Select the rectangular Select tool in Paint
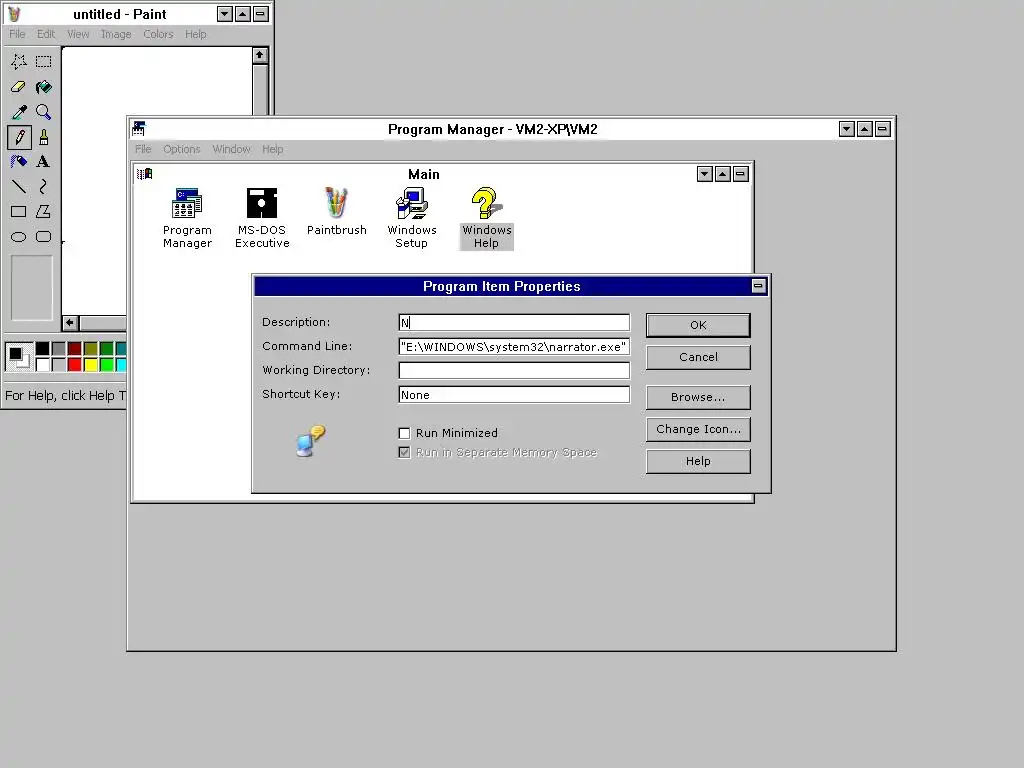1024x768 pixels. (44, 62)
